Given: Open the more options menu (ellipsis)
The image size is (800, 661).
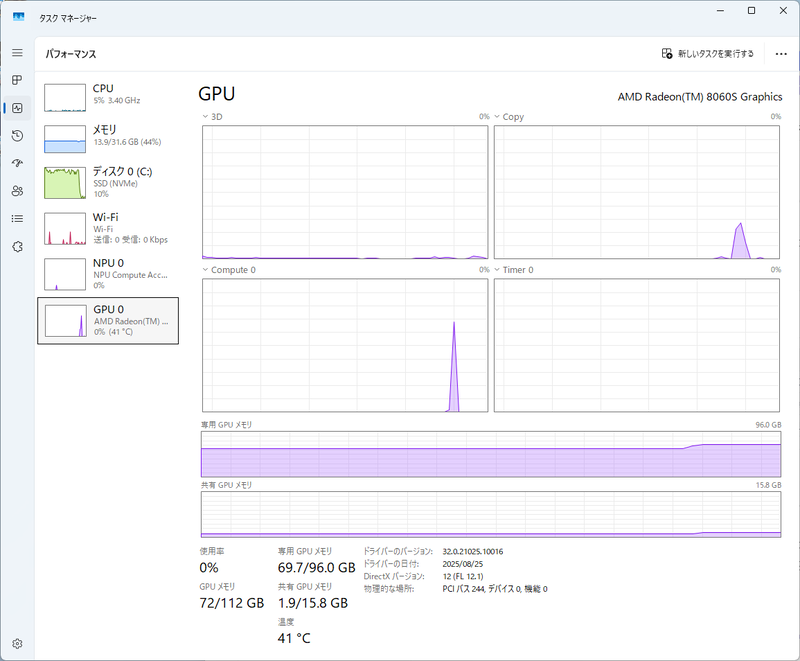Looking at the screenshot, I should (x=781, y=53).
